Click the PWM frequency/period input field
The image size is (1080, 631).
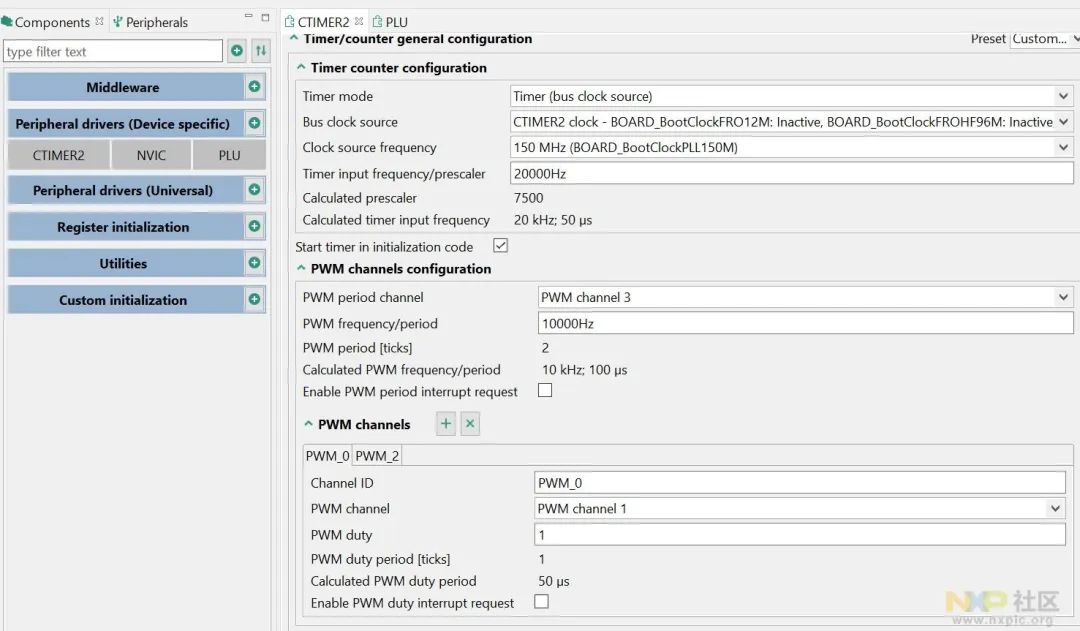805,323
